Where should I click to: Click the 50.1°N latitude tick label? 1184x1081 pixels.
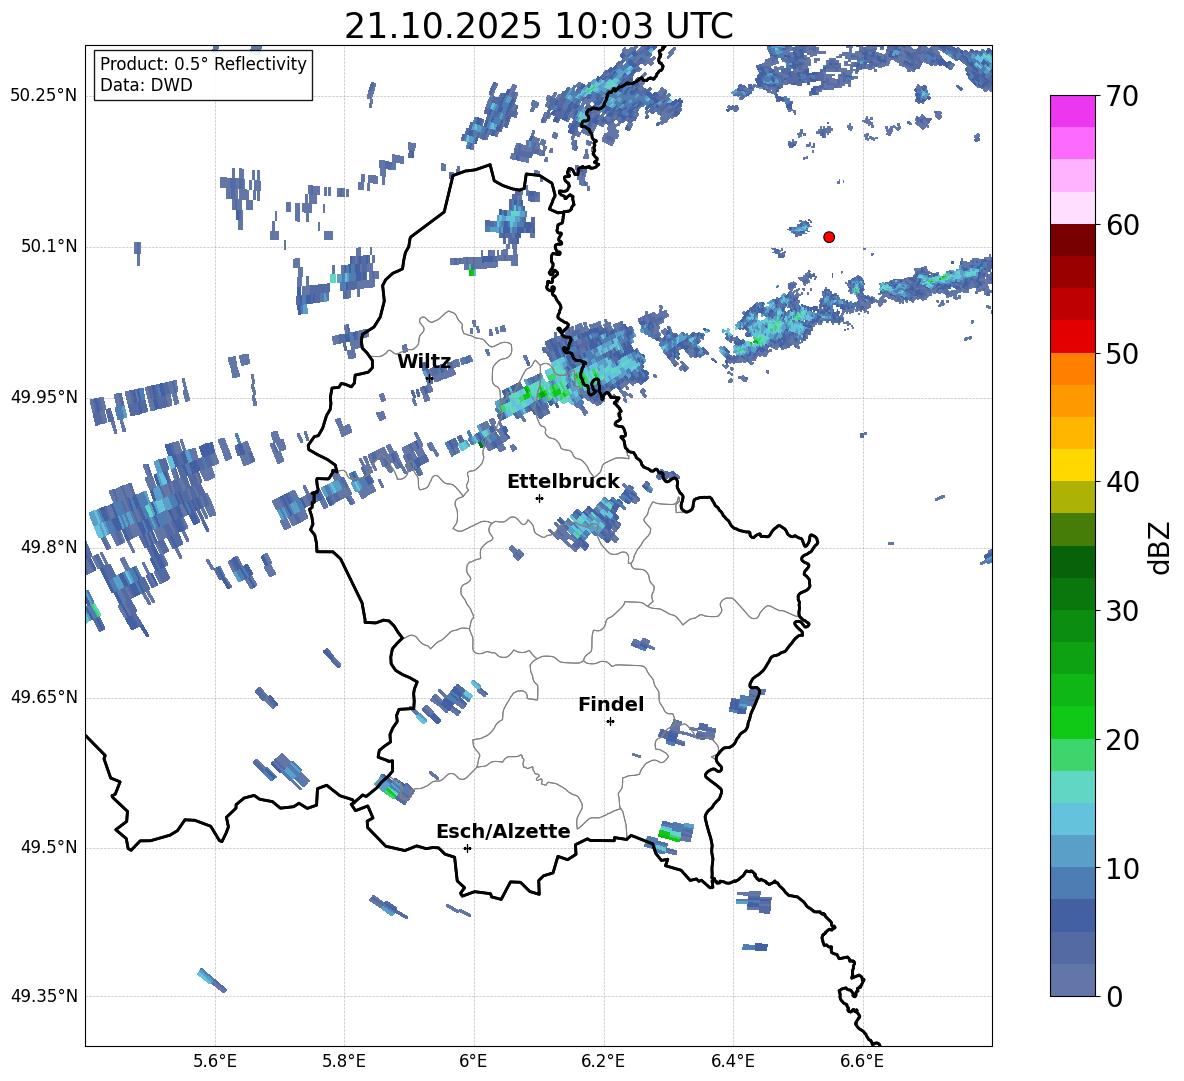[x=49, y=247]
